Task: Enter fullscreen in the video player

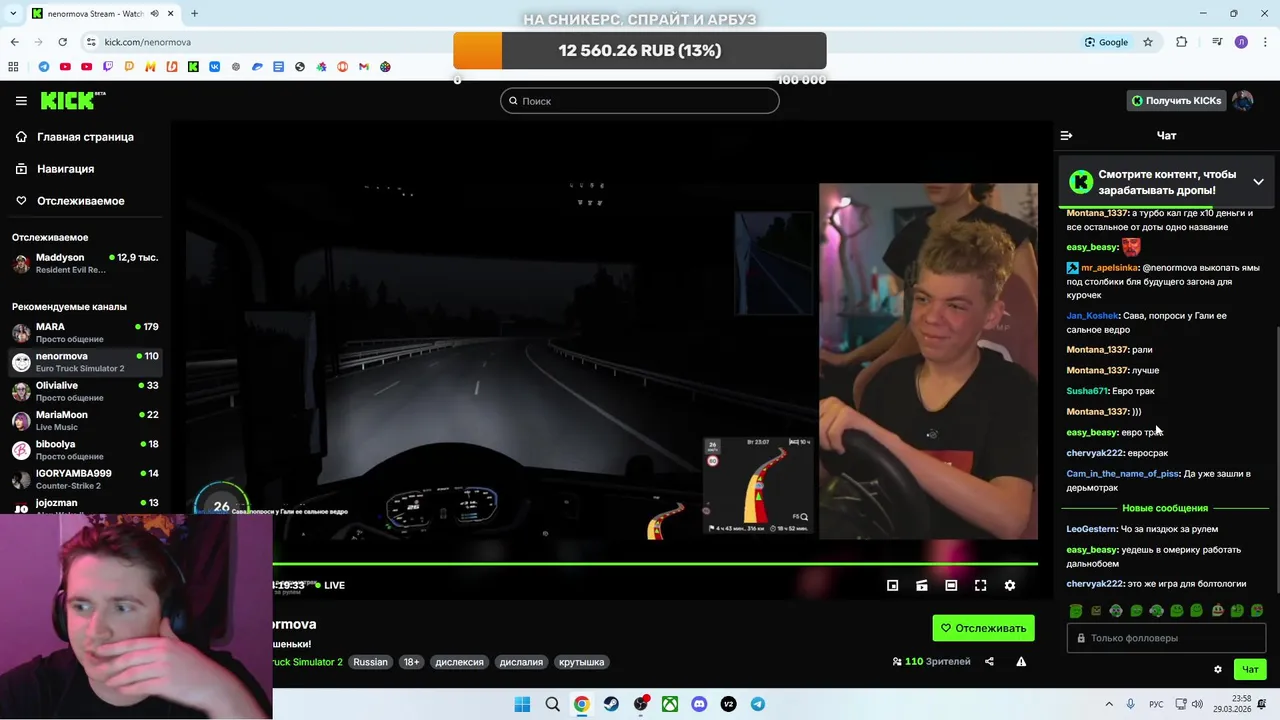Action: point(981,586)
